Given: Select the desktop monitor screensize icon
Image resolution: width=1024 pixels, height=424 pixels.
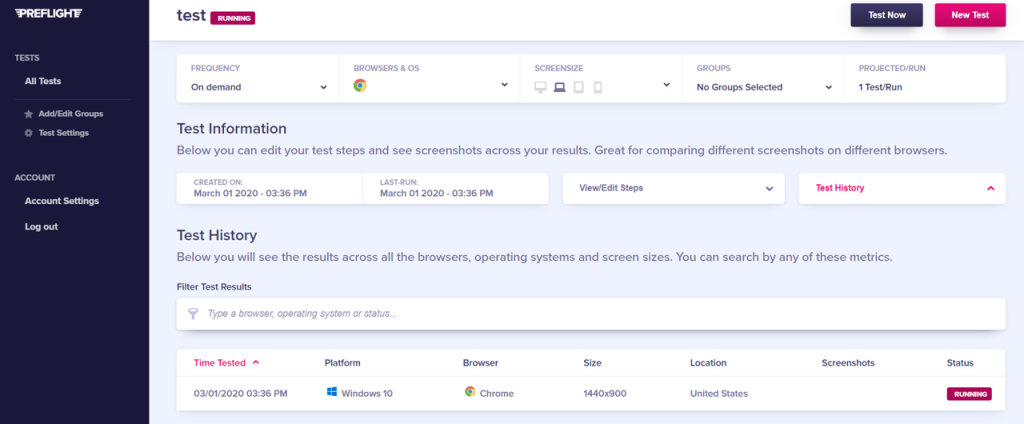Looking at the screenshot, I should pyautogui.click(x=540, y=87).
